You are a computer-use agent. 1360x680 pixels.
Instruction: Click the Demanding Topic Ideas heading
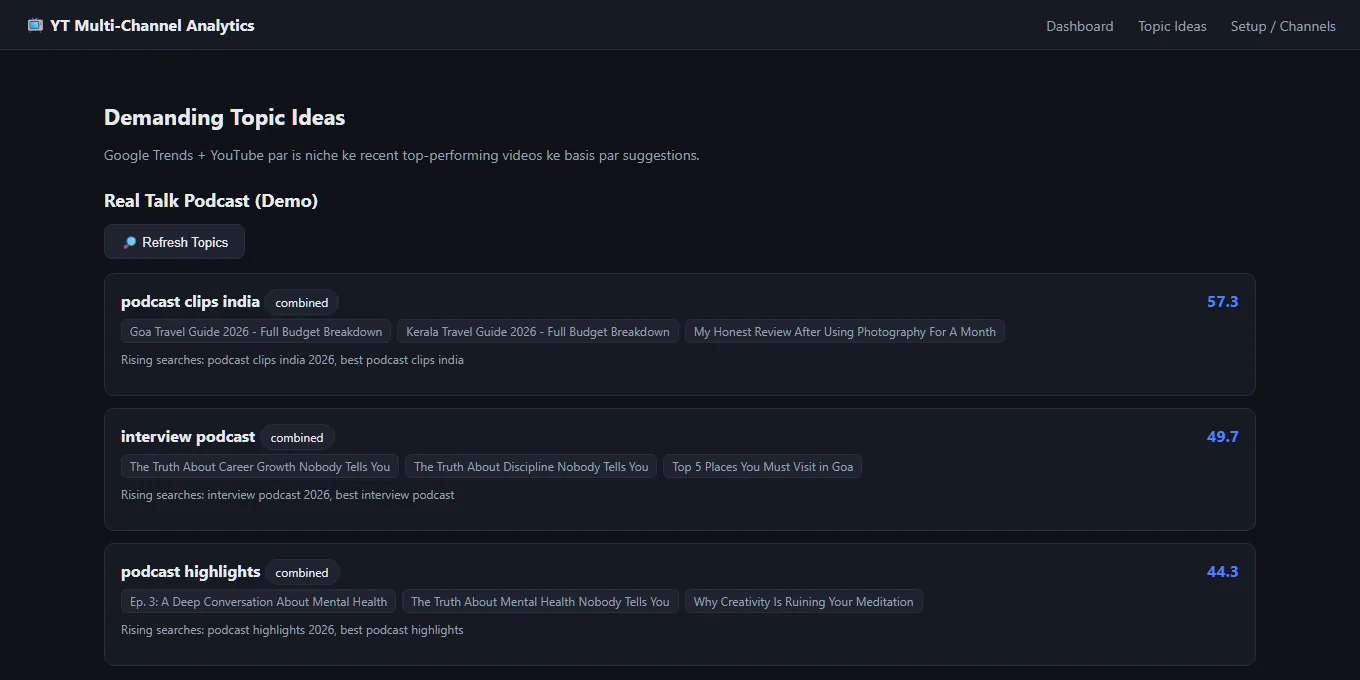225,117
